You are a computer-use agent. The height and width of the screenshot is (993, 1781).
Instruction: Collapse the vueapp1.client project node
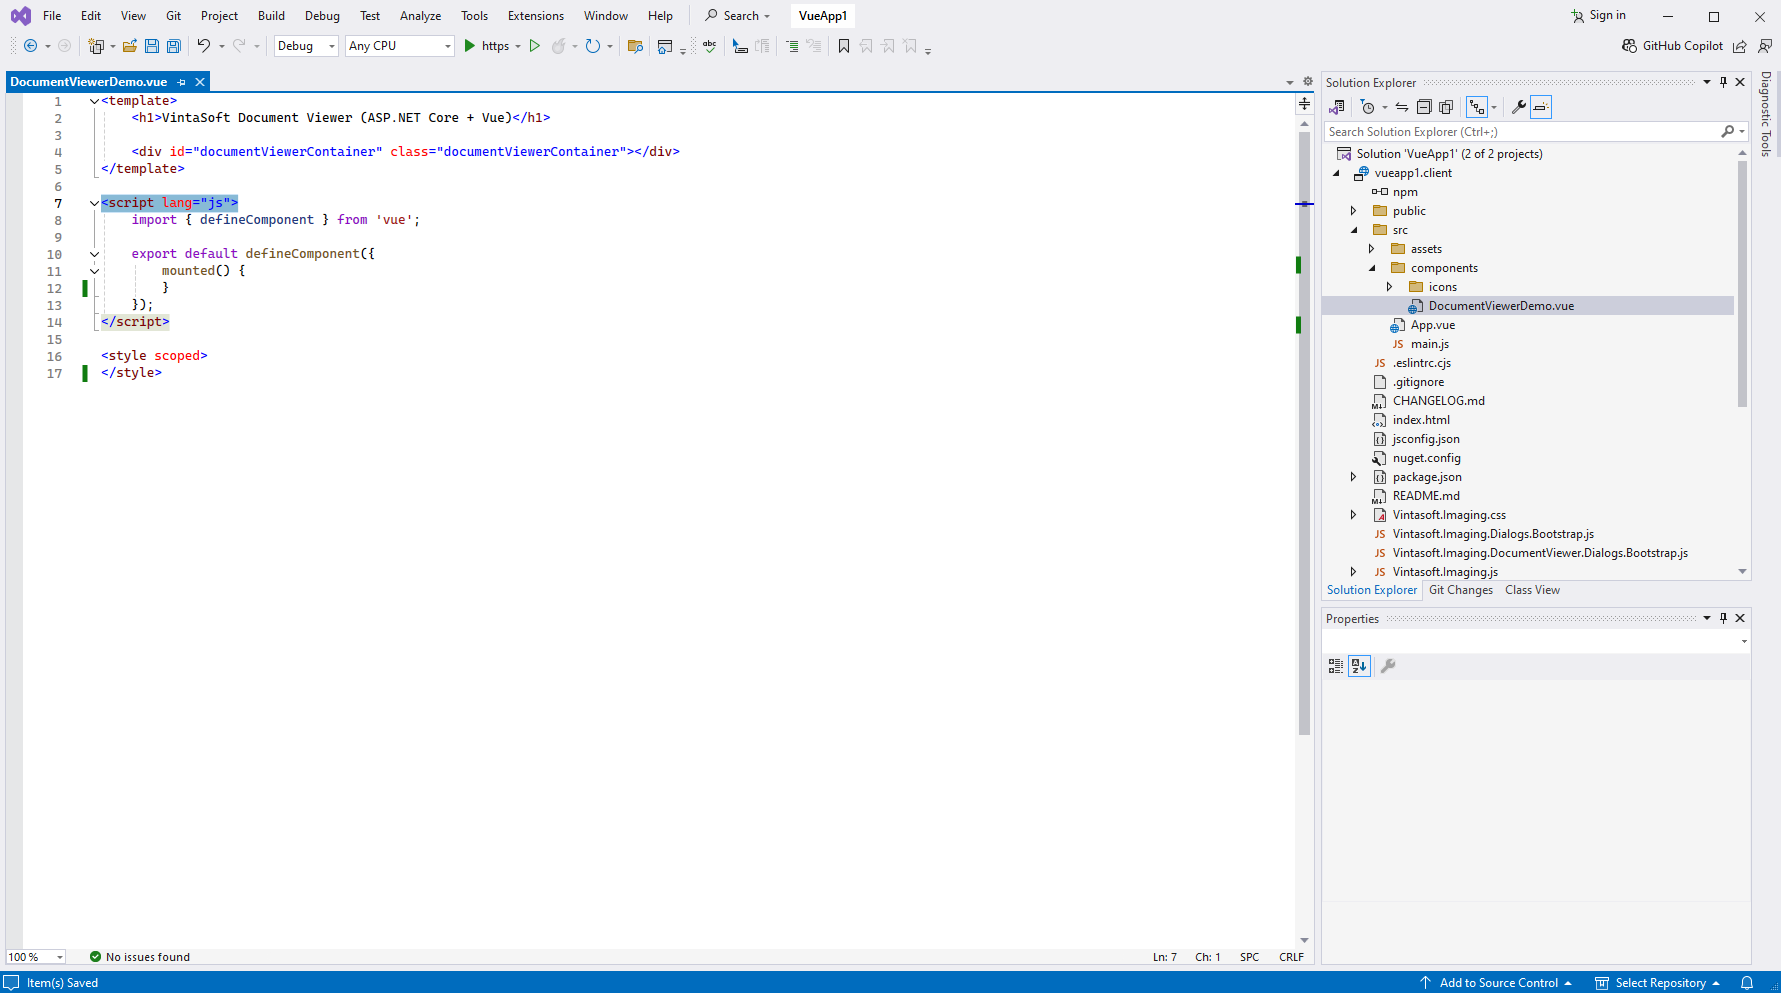pyautogui.click(x=1336, y=173)
